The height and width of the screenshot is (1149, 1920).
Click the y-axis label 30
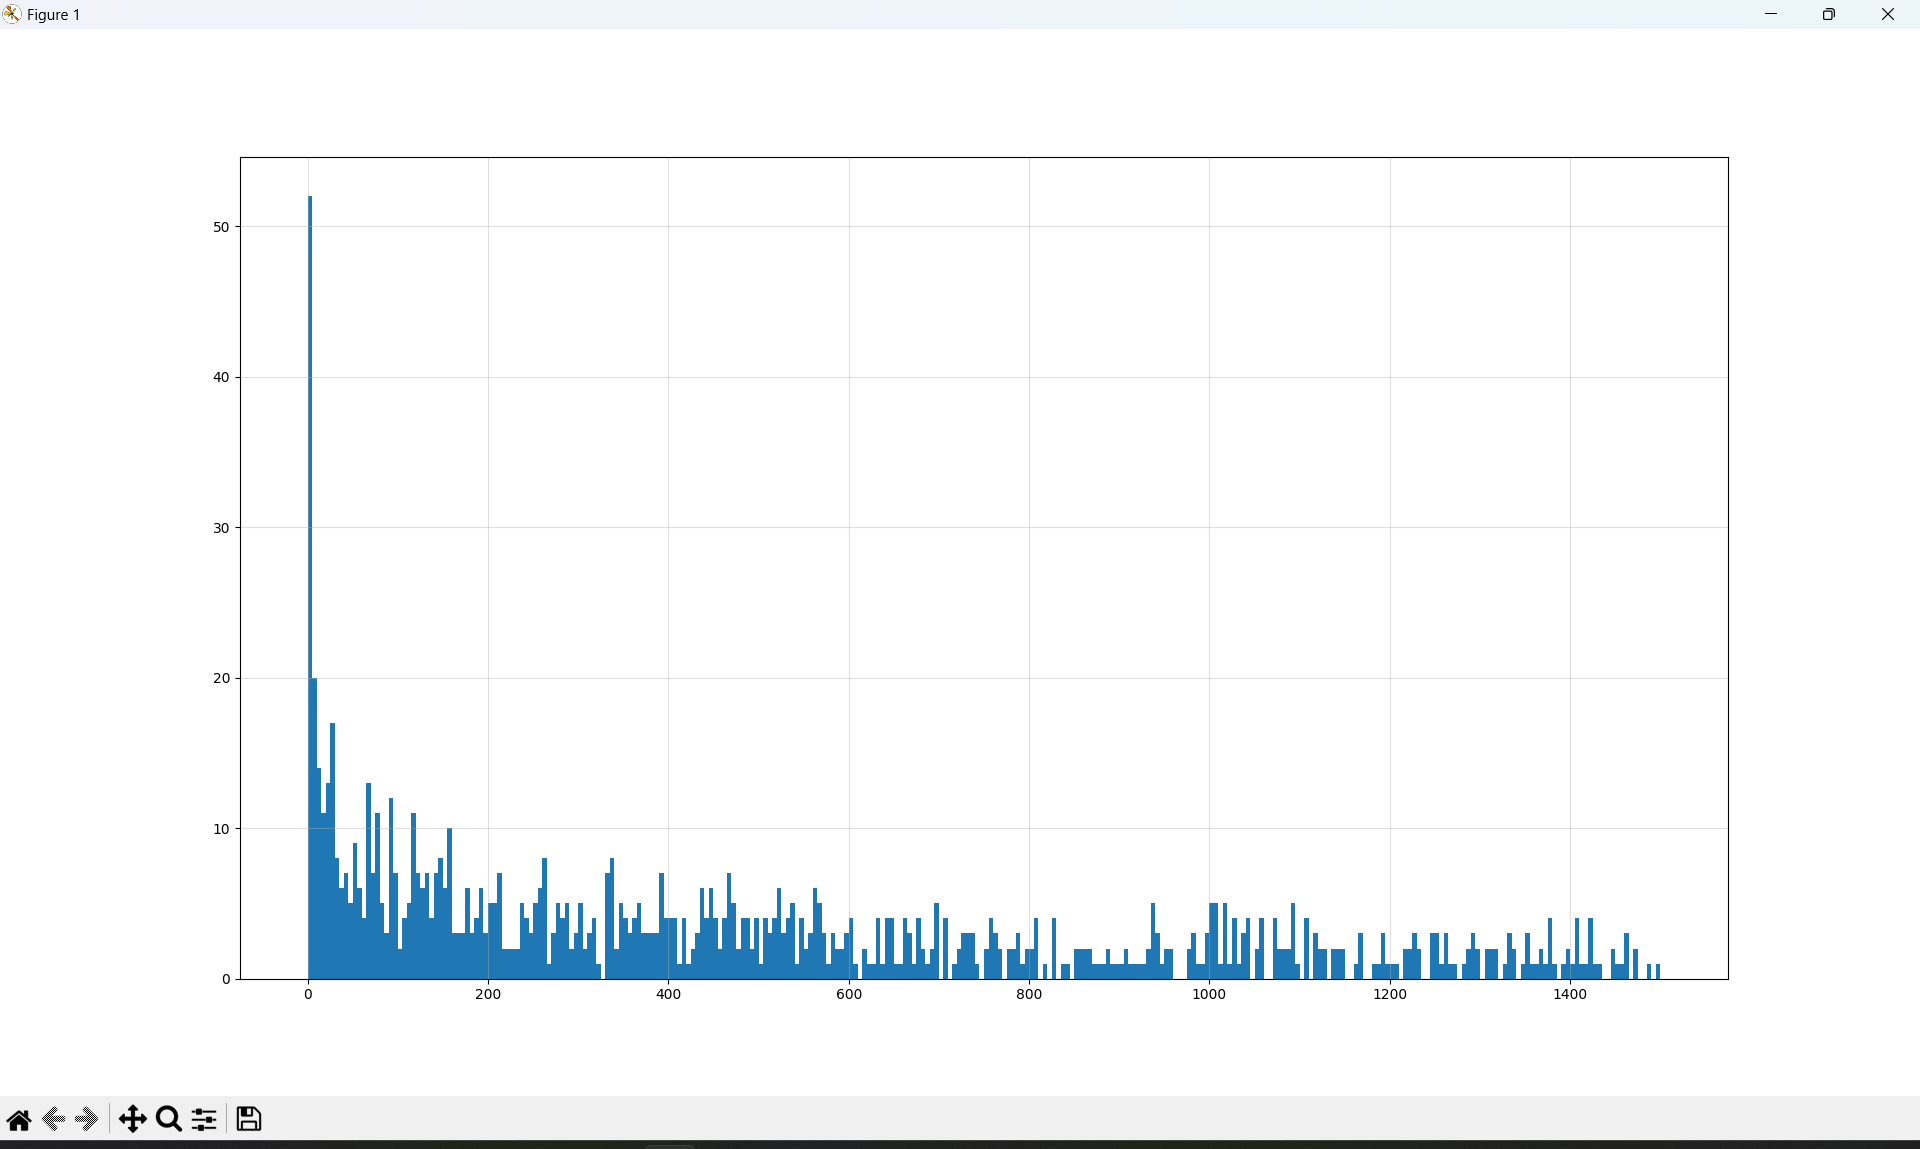coord(221,528)
